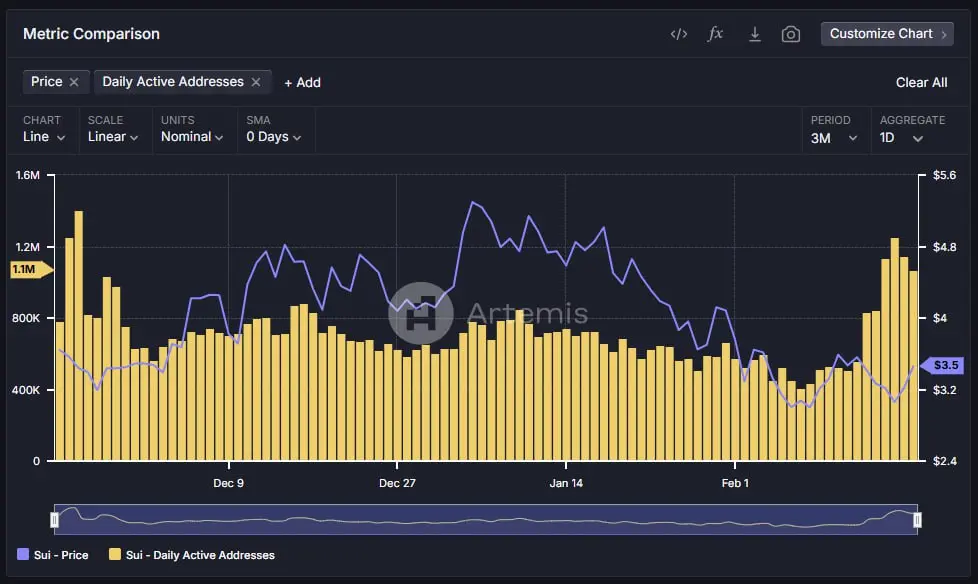Download the chart data
978x584 pixels.
point(755,34)
